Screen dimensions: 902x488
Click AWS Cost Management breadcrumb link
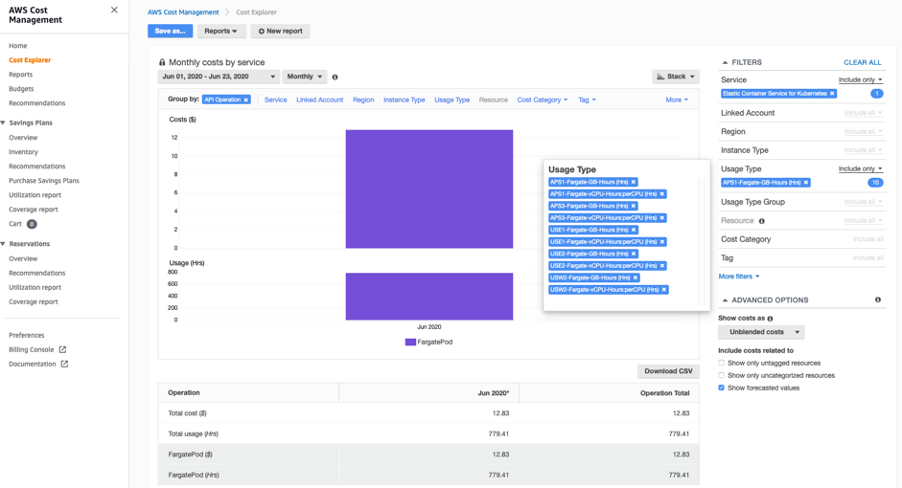coord(183,12)
